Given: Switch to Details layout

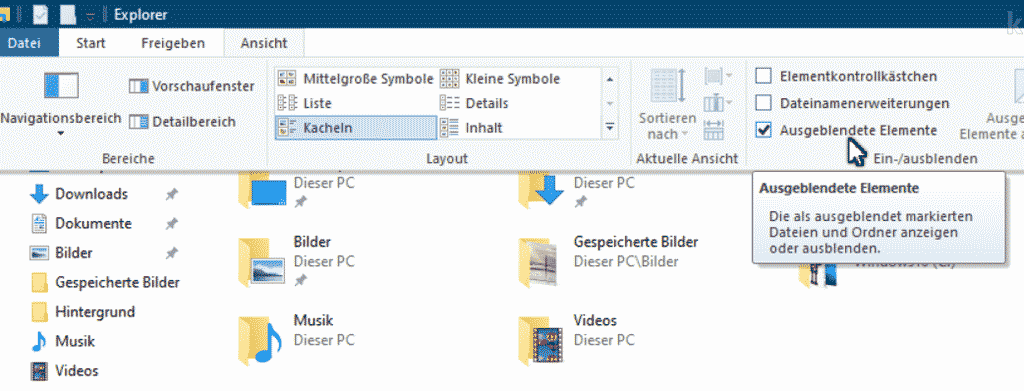Looking at the screenshot, I should [474, 103].
